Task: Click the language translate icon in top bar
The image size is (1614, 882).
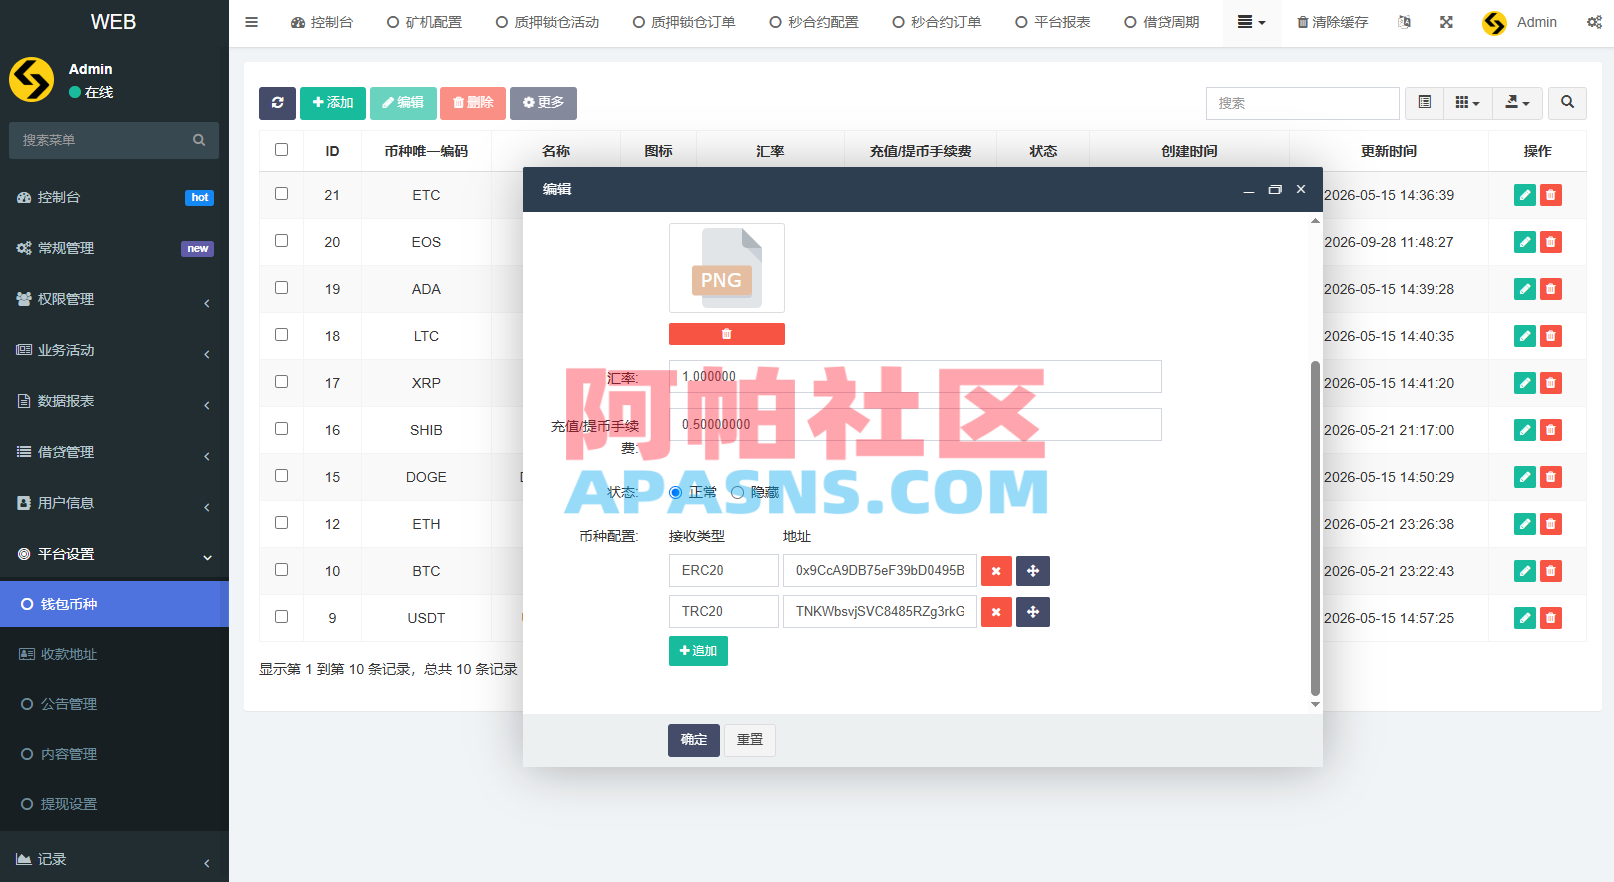Action: (1404, 22)
